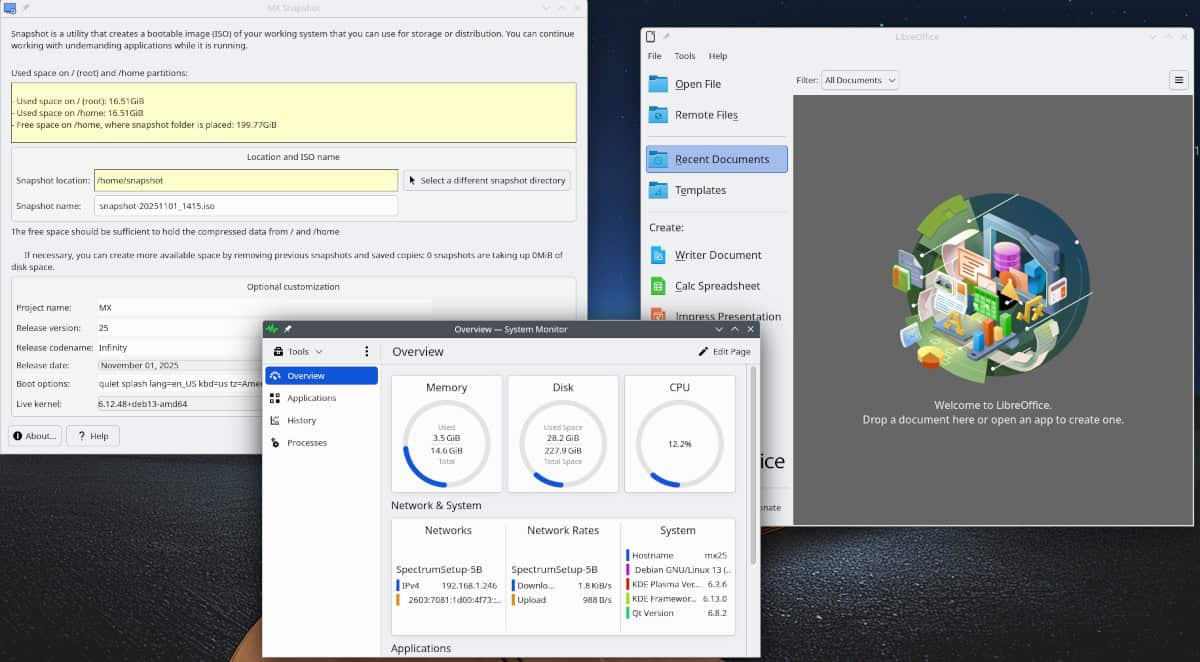Click the pin icon in MX Snapshot title bar
This screenshot has width=1200, height=662.
(x=25, y=7)
